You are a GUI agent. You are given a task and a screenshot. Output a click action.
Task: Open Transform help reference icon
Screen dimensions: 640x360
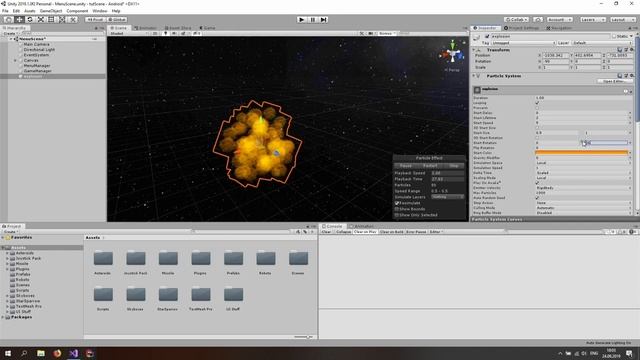[x=620, y=50]
